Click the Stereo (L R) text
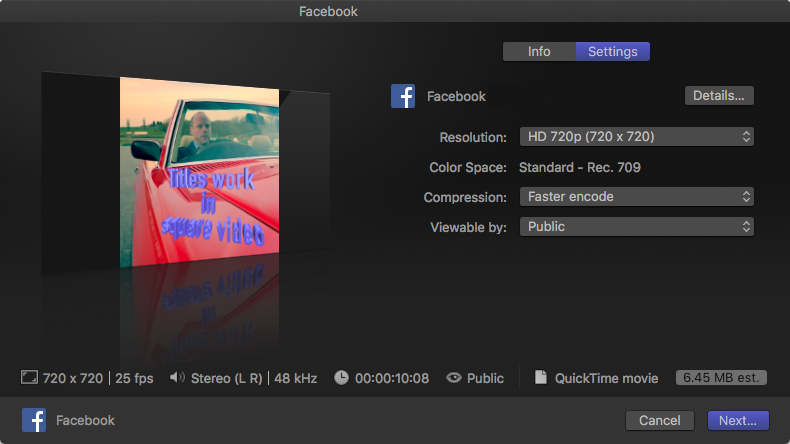The height and width of the screenshot is (444, 790). [227, 378]
